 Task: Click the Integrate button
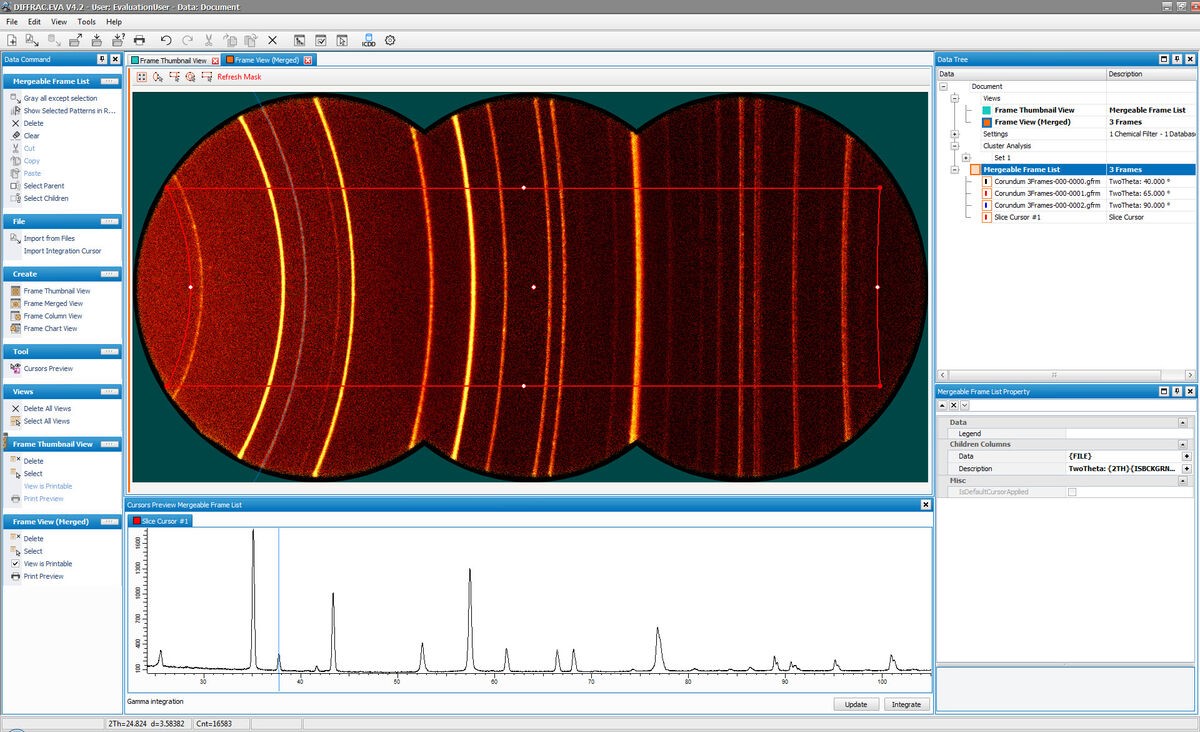[906, 704]
